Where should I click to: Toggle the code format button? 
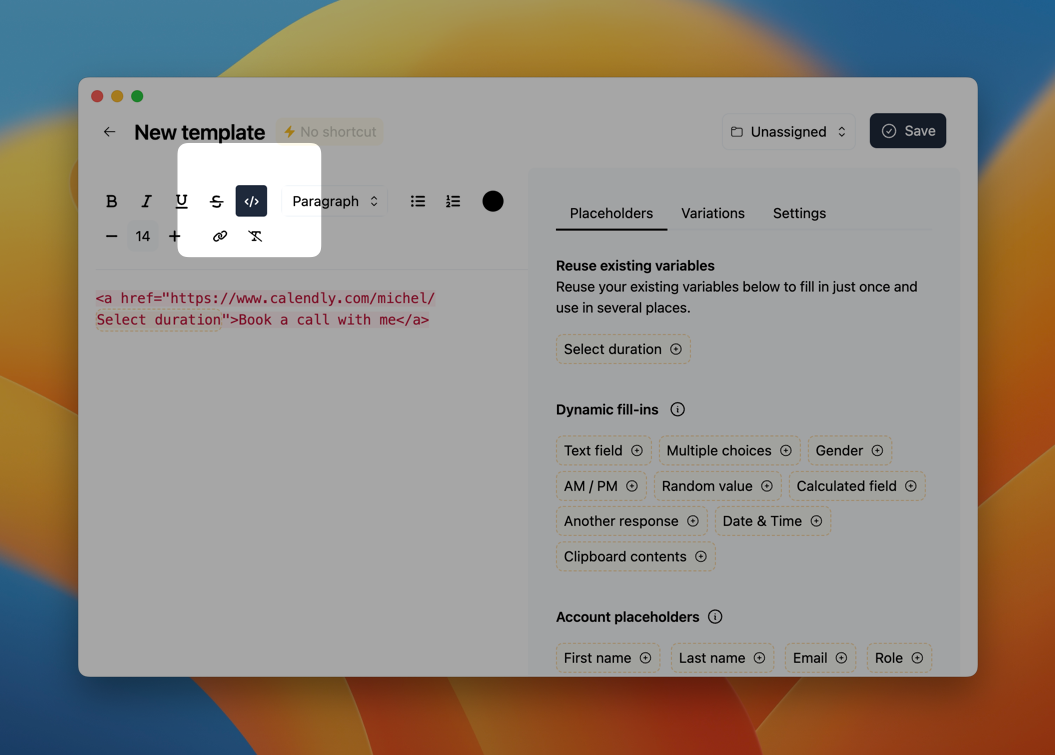(251, 201)
